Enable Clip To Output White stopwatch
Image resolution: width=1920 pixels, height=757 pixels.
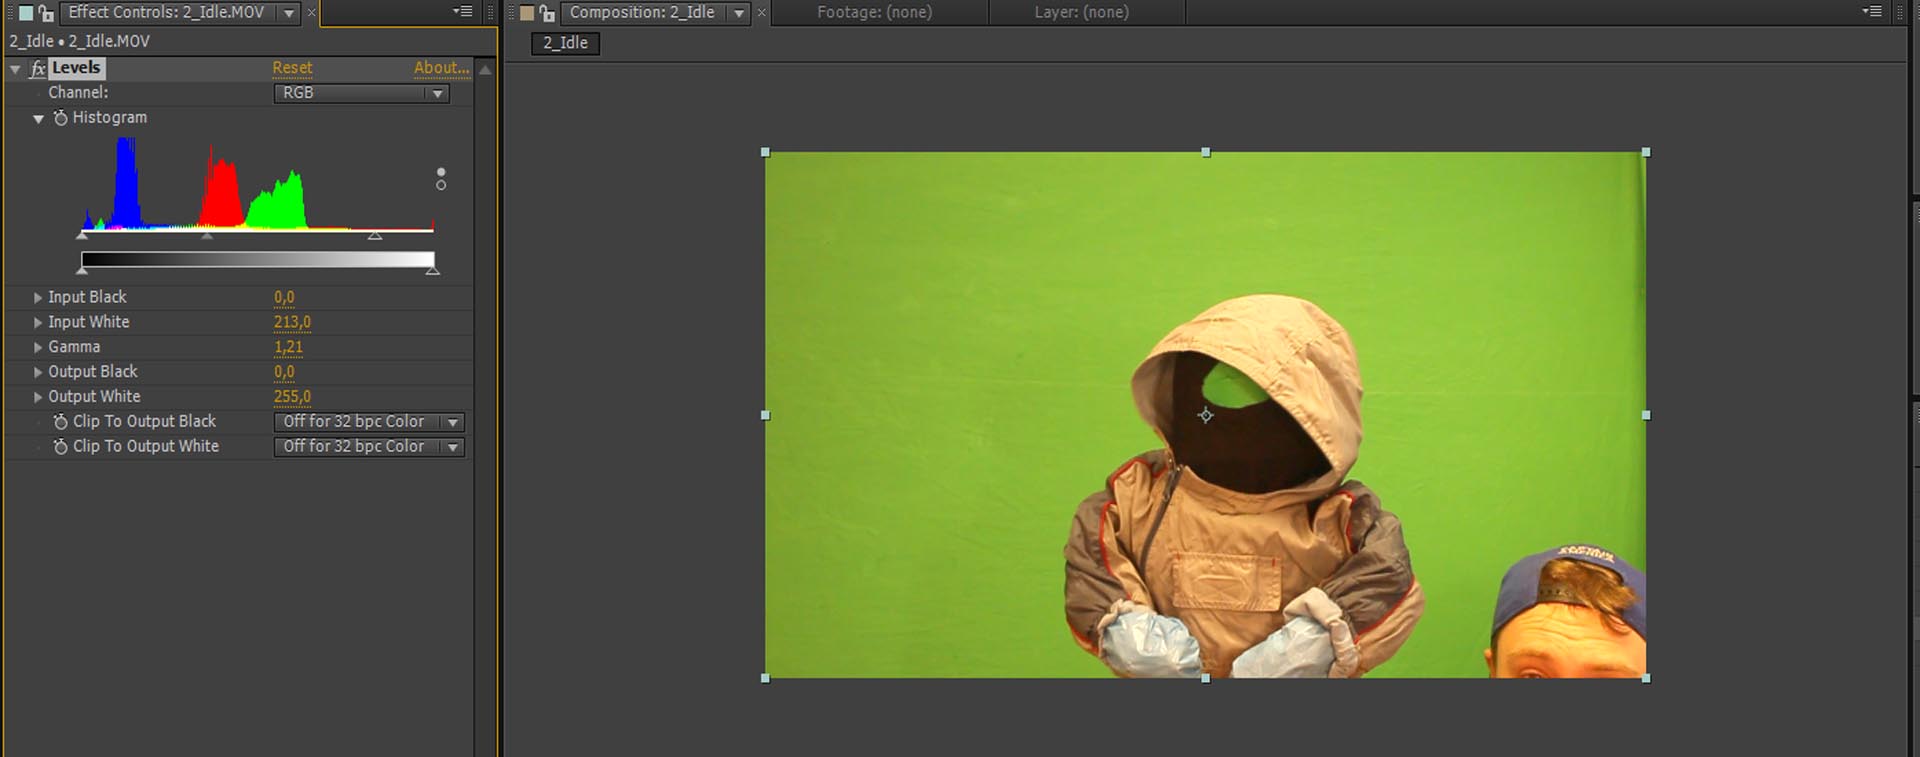(x=60, y=447)
